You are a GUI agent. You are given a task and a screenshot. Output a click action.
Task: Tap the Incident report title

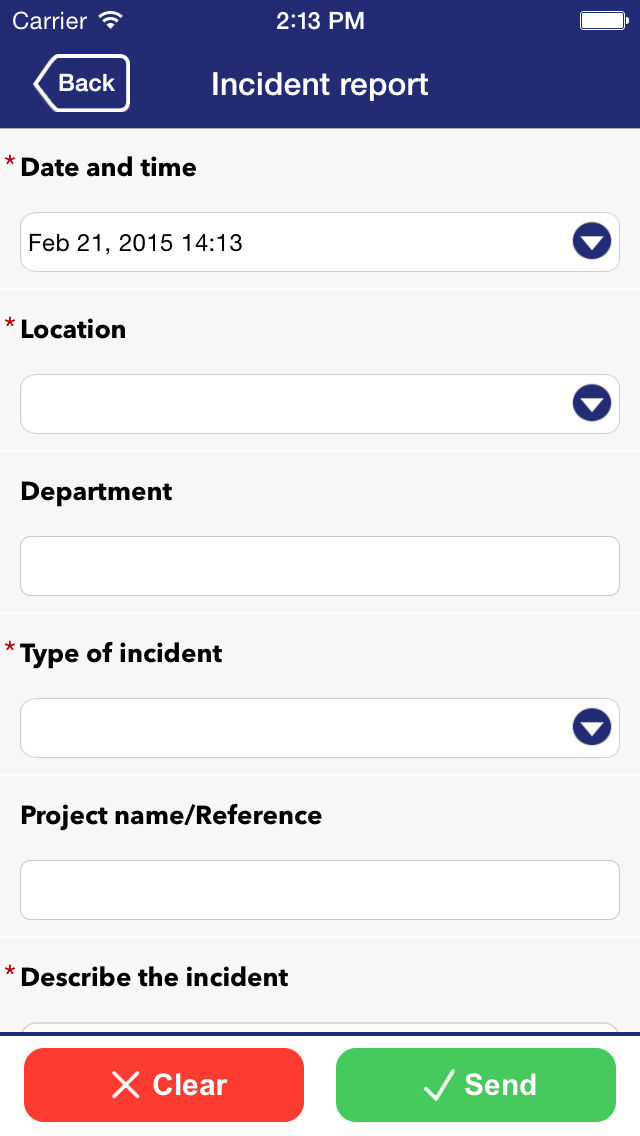click(x=320, y=84)
